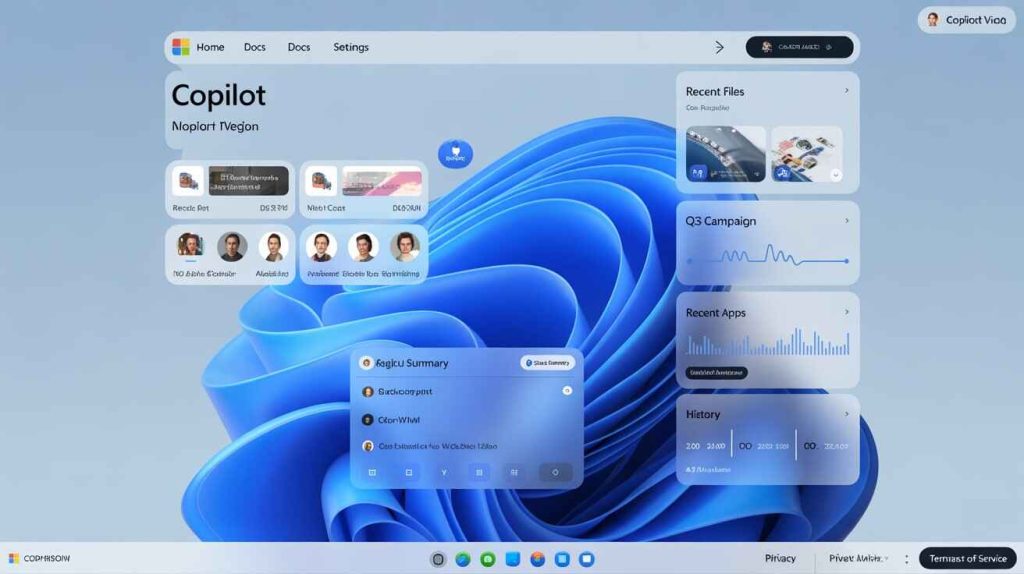
Task: Open the orange Firefox-like taskbar icon
Action: [x=537, y=559]
